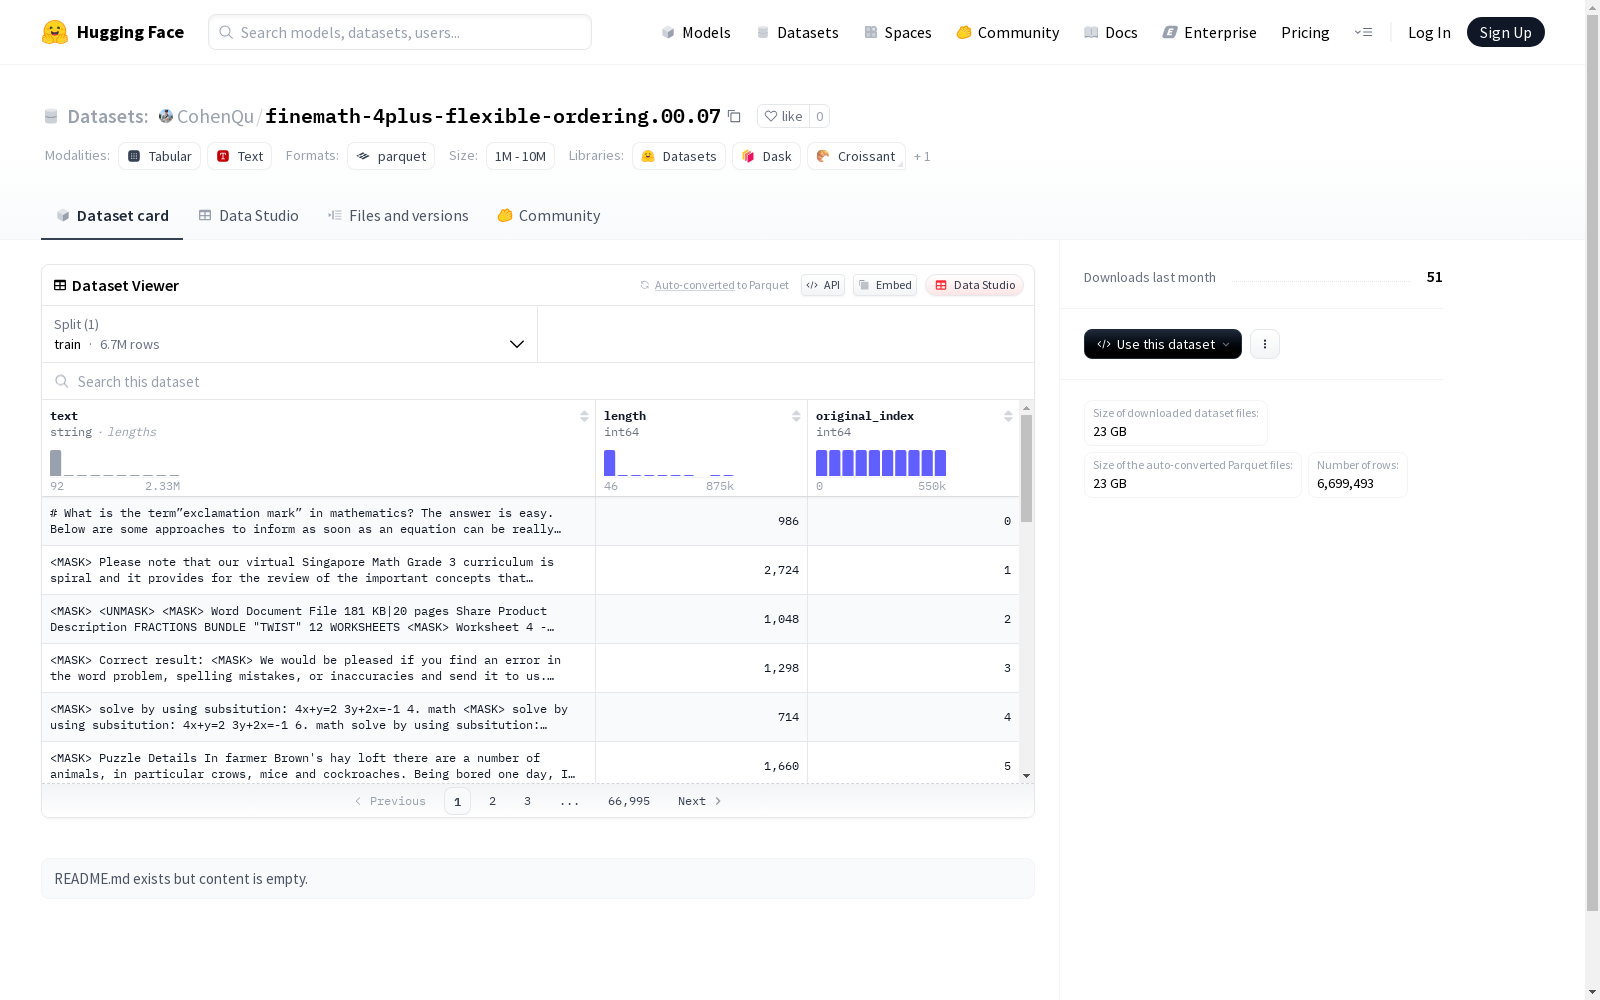The height and width of the screenshot is (1000, 1600).
Task: Click the Datasets breadcrumb icon
Action: [51, 116]
